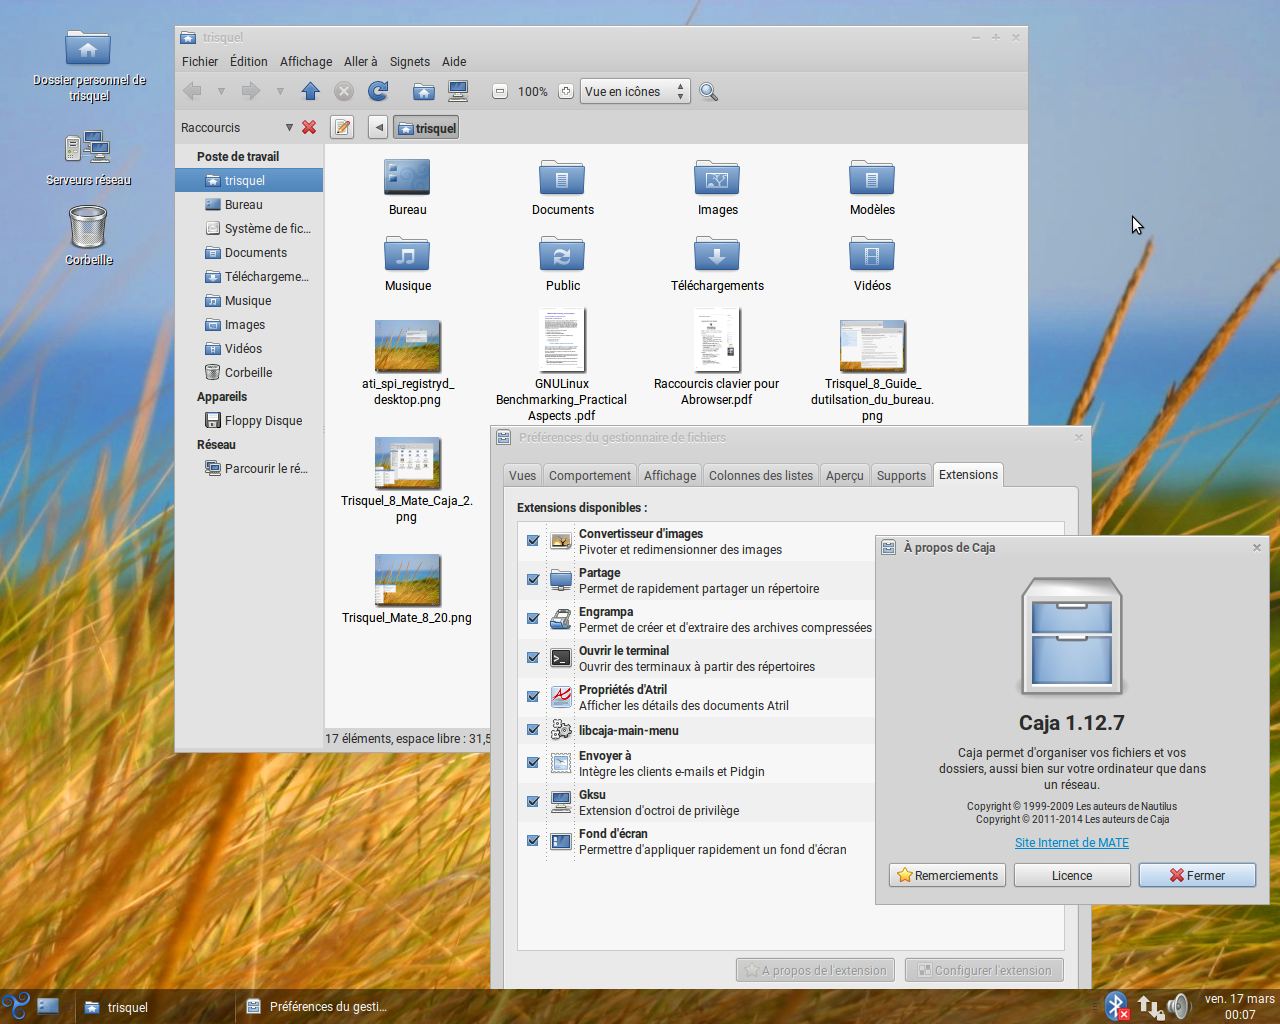Open the Signets menu
1280x1024 pixels.
(410, 61)
